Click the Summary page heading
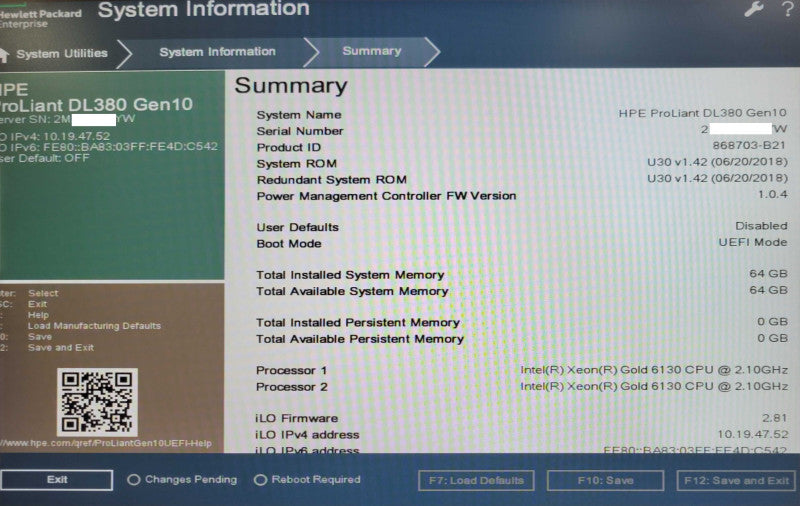 click(x=291, y=86)
